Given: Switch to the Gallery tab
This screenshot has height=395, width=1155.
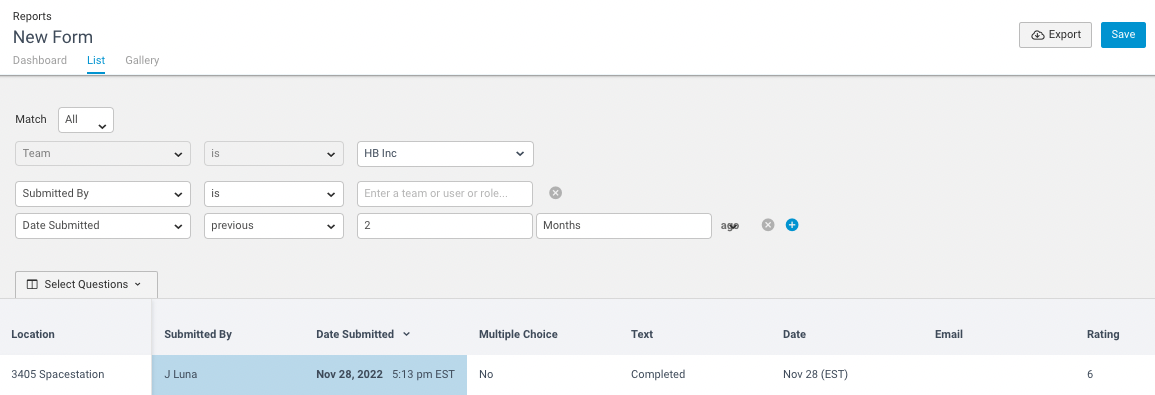Looking at the screenshot, I should [142, 60].
